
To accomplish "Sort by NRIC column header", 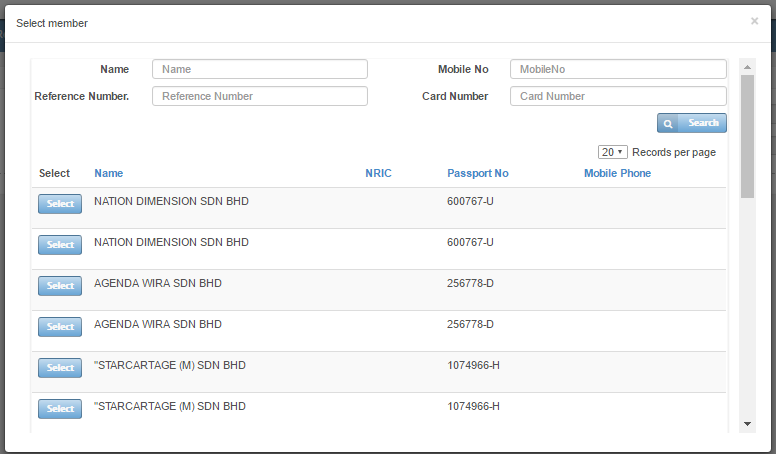I will [x=378, y=173].
